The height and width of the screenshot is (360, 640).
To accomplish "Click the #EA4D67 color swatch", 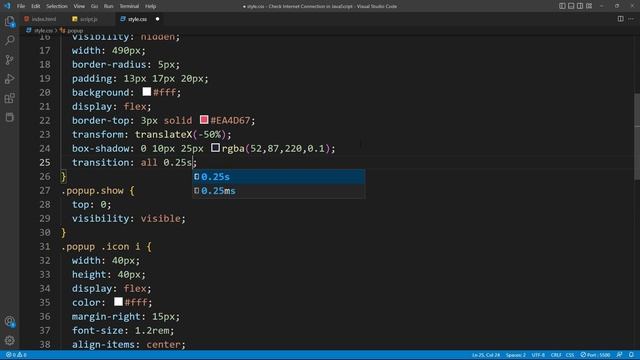I will 204,120.
